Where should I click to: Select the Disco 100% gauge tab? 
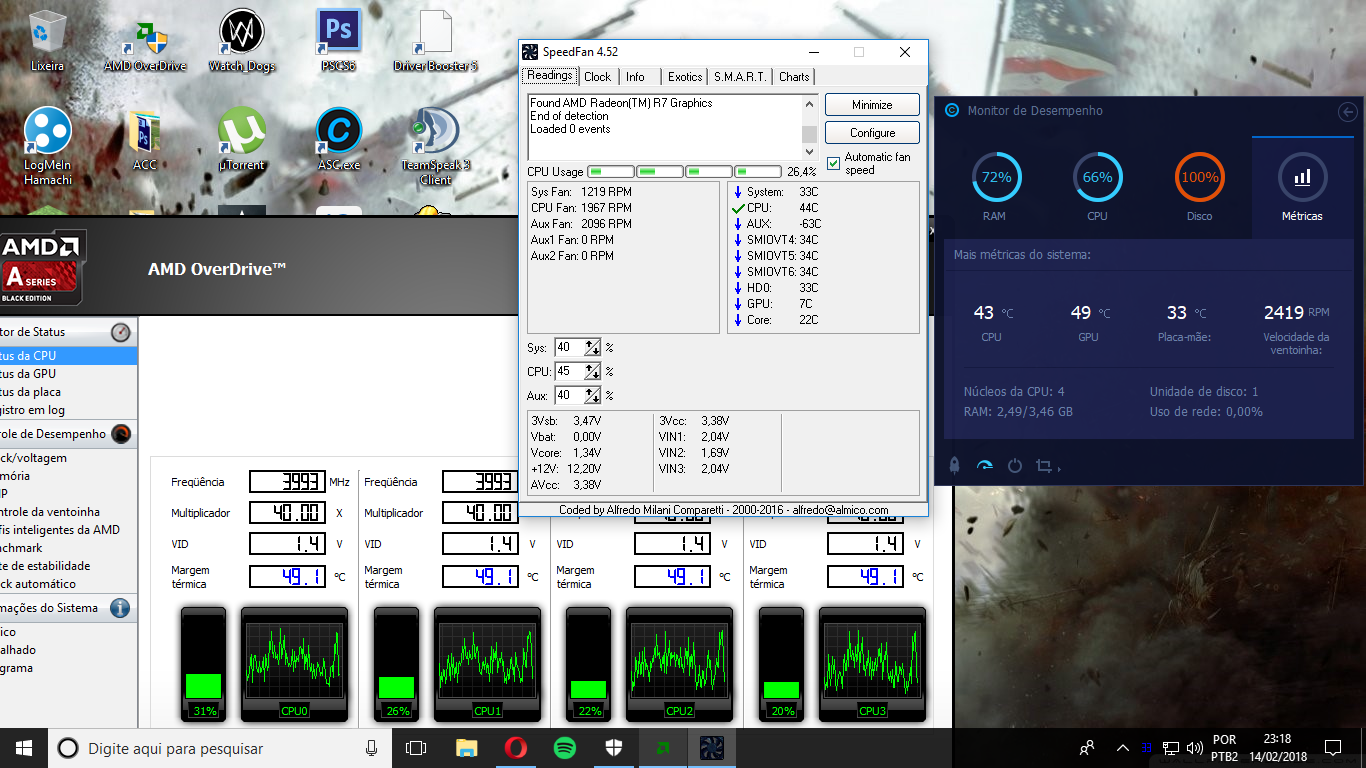point(1199,188)
